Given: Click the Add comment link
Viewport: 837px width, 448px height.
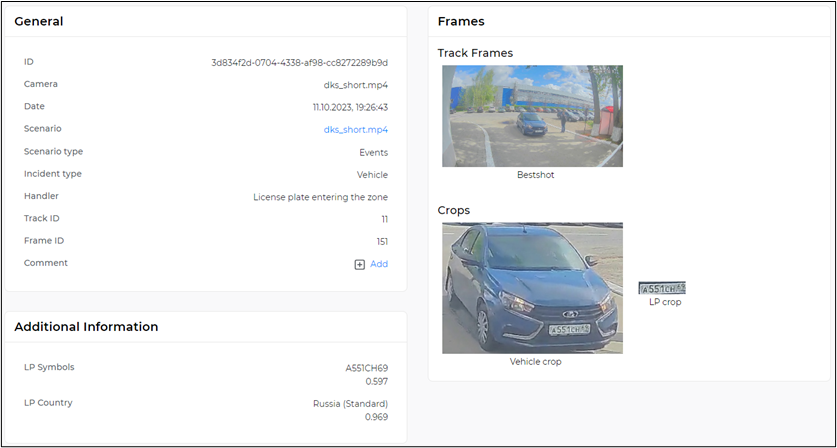Looking at the screenshot, I should [x=379, y=264].
